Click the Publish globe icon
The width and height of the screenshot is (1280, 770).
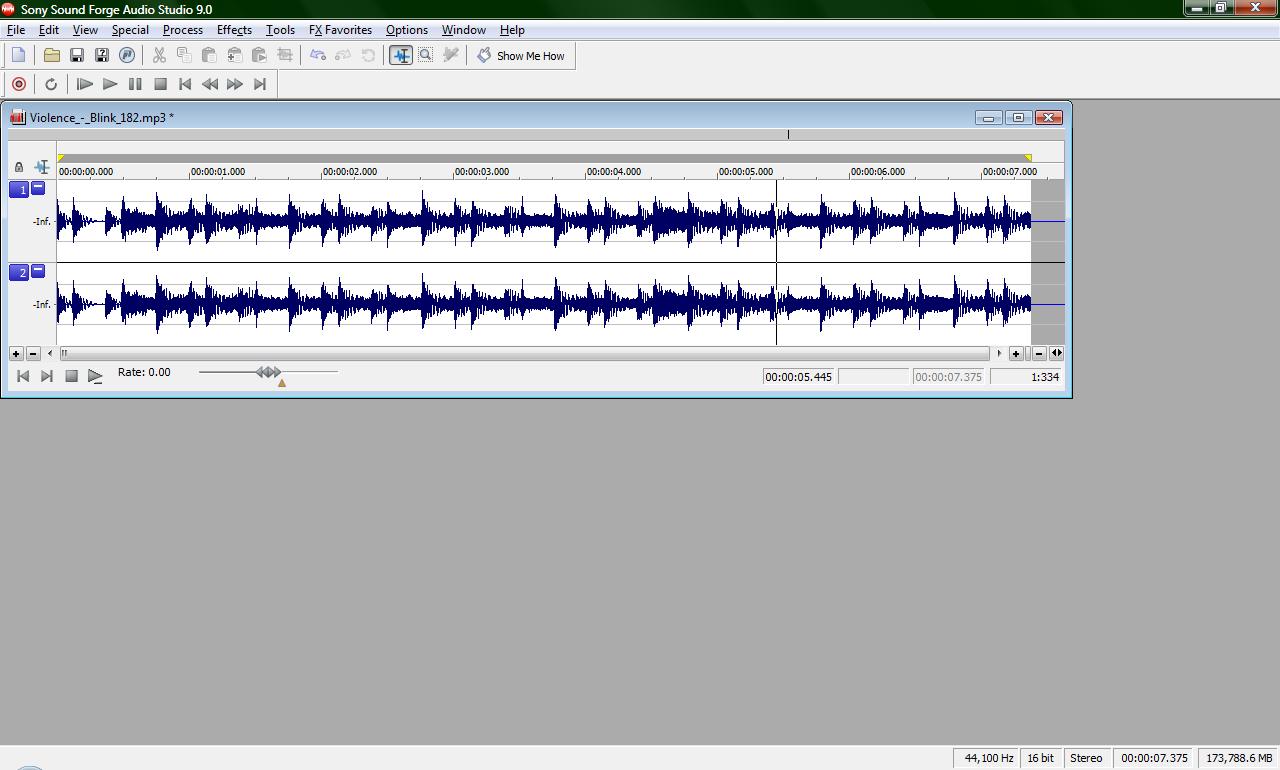coord(127,55)
